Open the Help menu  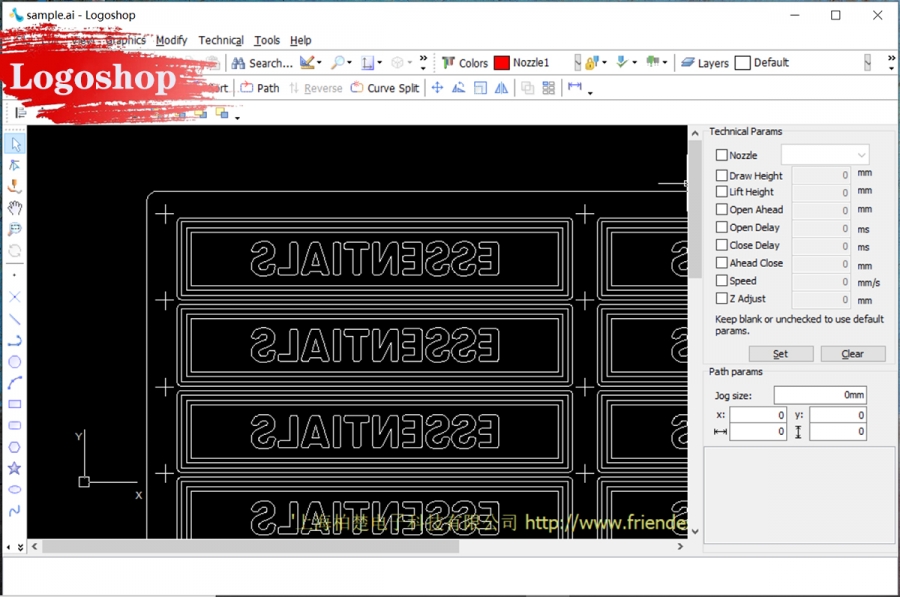coord(301,40)
